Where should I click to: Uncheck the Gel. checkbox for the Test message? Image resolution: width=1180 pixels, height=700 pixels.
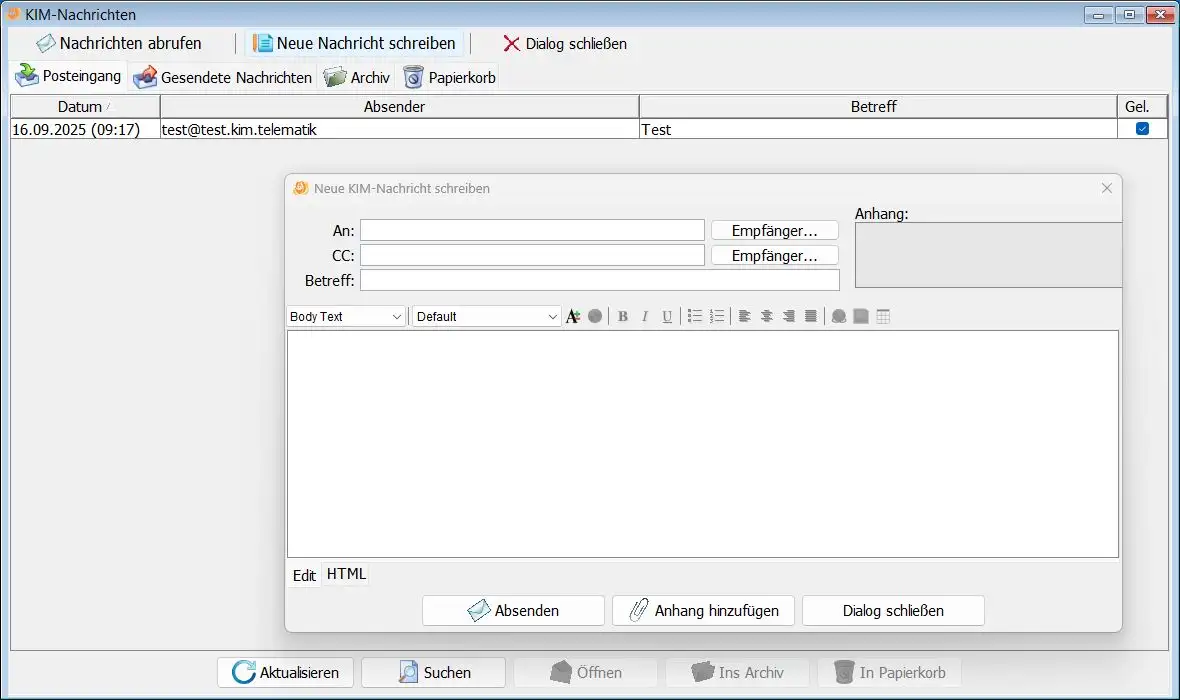[x=1142, y=129]
